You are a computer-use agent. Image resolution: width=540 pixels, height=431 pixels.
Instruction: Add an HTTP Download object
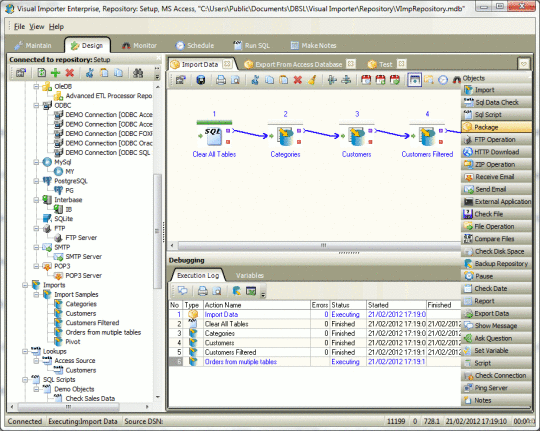496,152
